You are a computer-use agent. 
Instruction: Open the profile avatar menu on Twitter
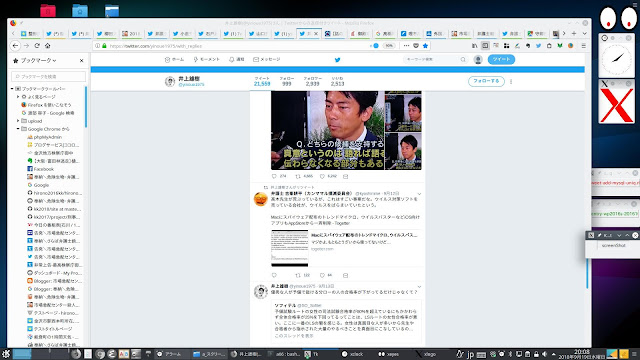click(478, 60)
